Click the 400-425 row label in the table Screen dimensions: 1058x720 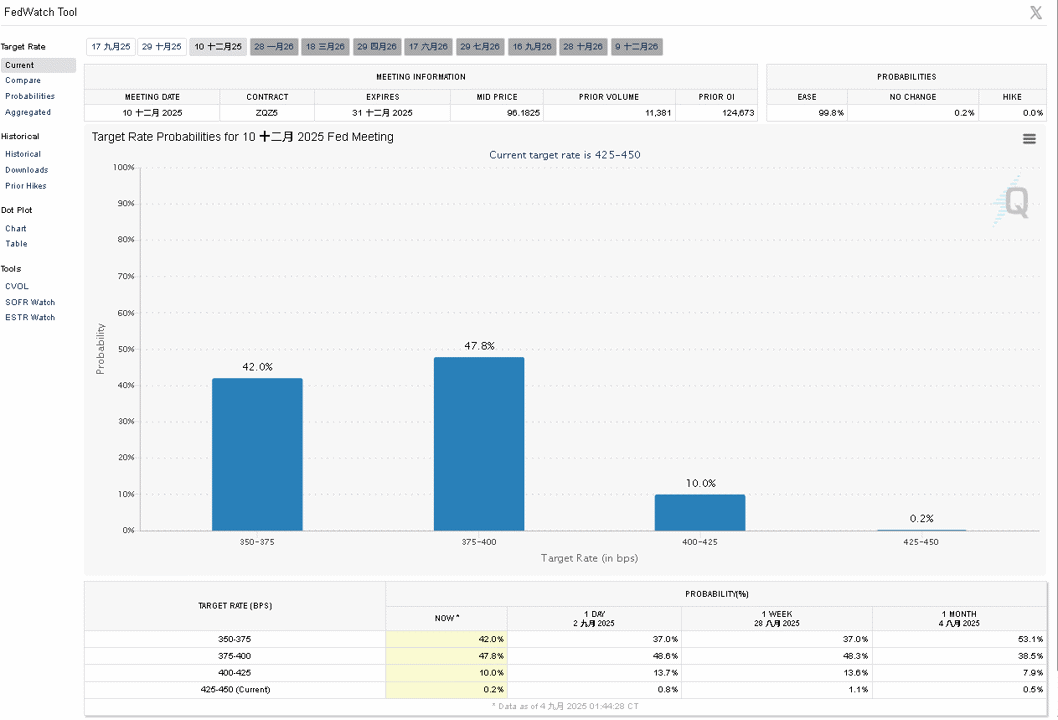[x=234, y=673]
